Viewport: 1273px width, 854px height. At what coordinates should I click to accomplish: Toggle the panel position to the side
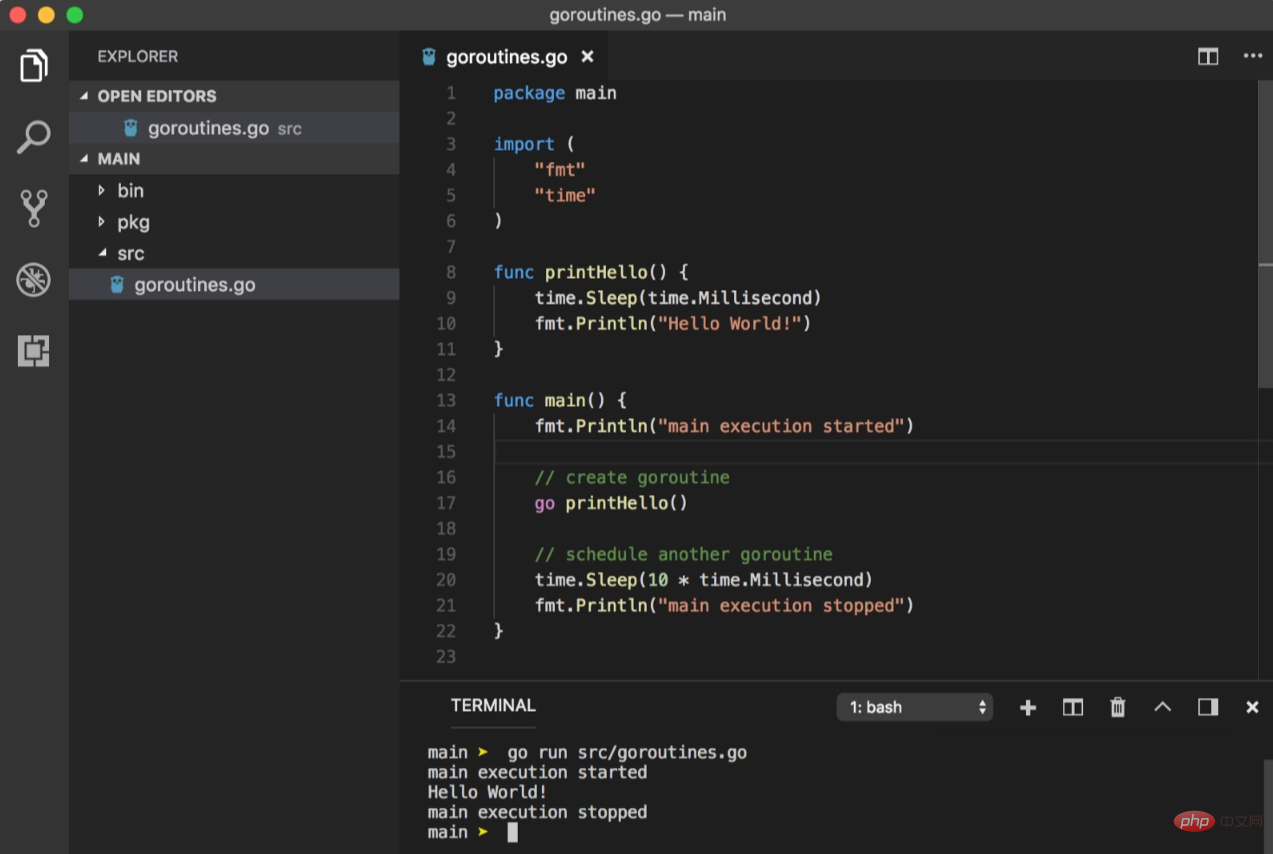(x=1208, y=708)
